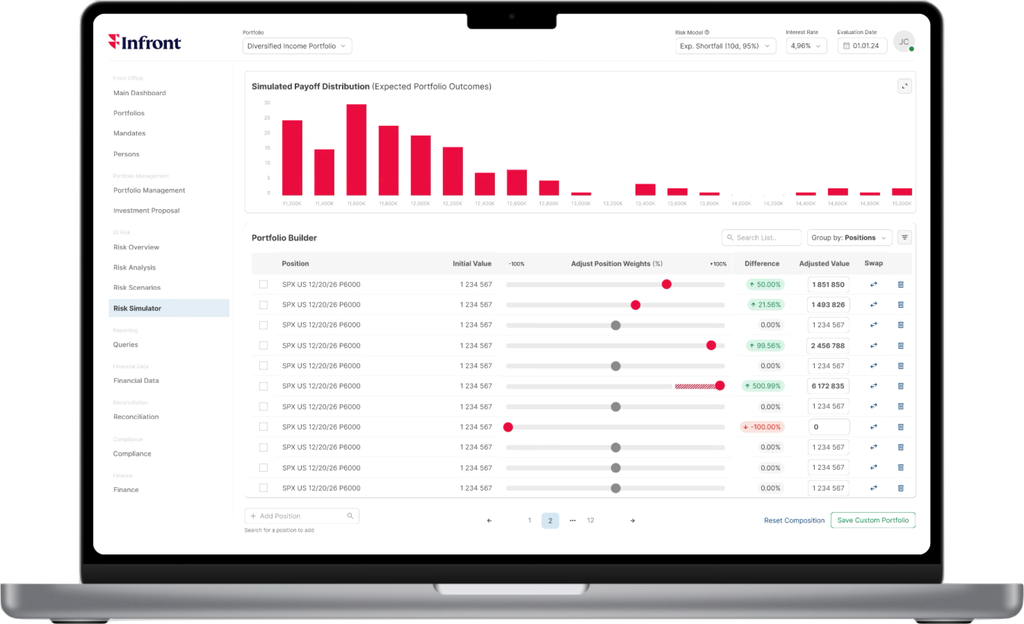Click Reset Composition
This screenshot has width=1024, height=624.
pyautogui.click(x=794, y=520)
